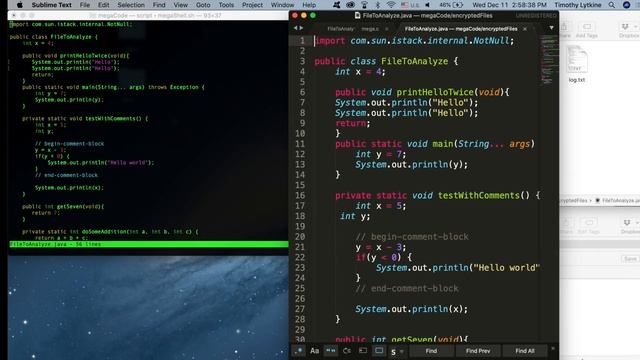Open the Project menu
The height and width of the screenshot is (360, 640).
pos(252,5)
